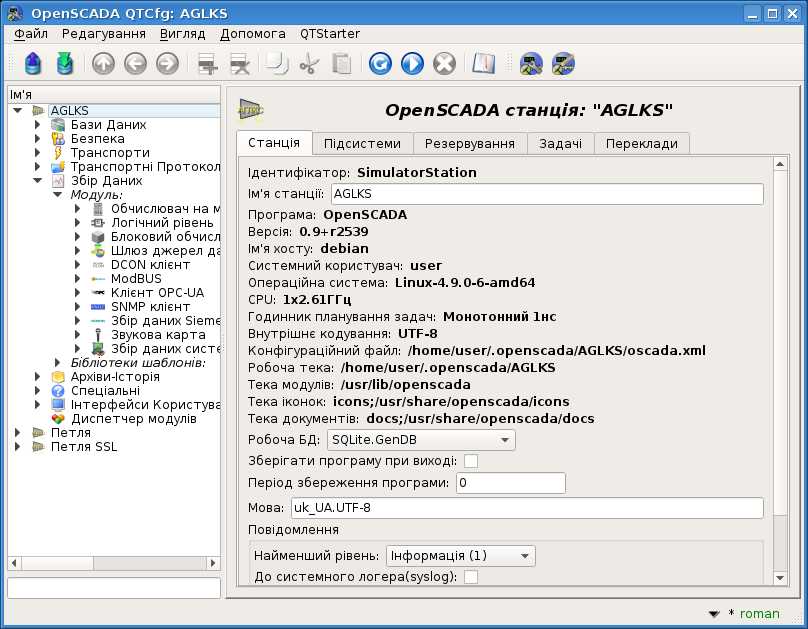The height and width of the screenshot is (629, 808).
Task: Click the Delete item toolbar icon
Action: click(239, 64)
